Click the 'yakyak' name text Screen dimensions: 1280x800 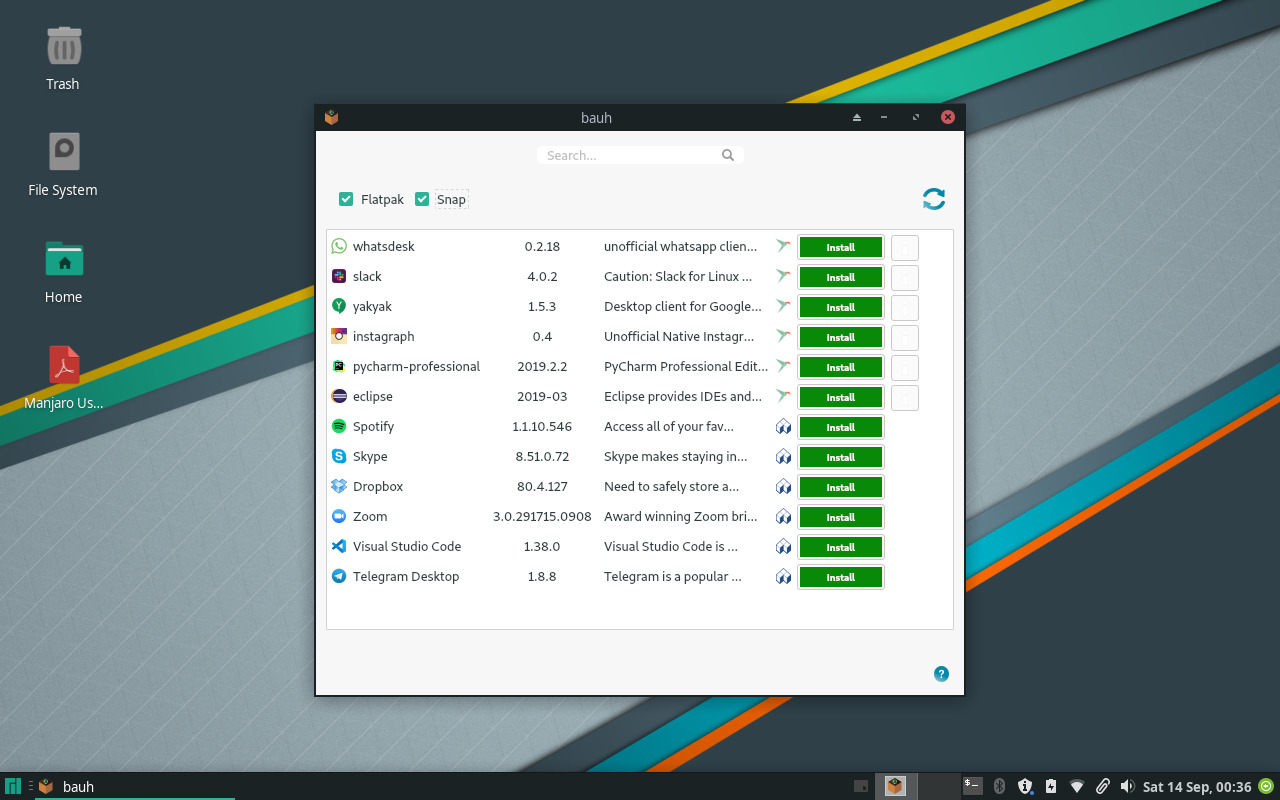click(372, 306)
